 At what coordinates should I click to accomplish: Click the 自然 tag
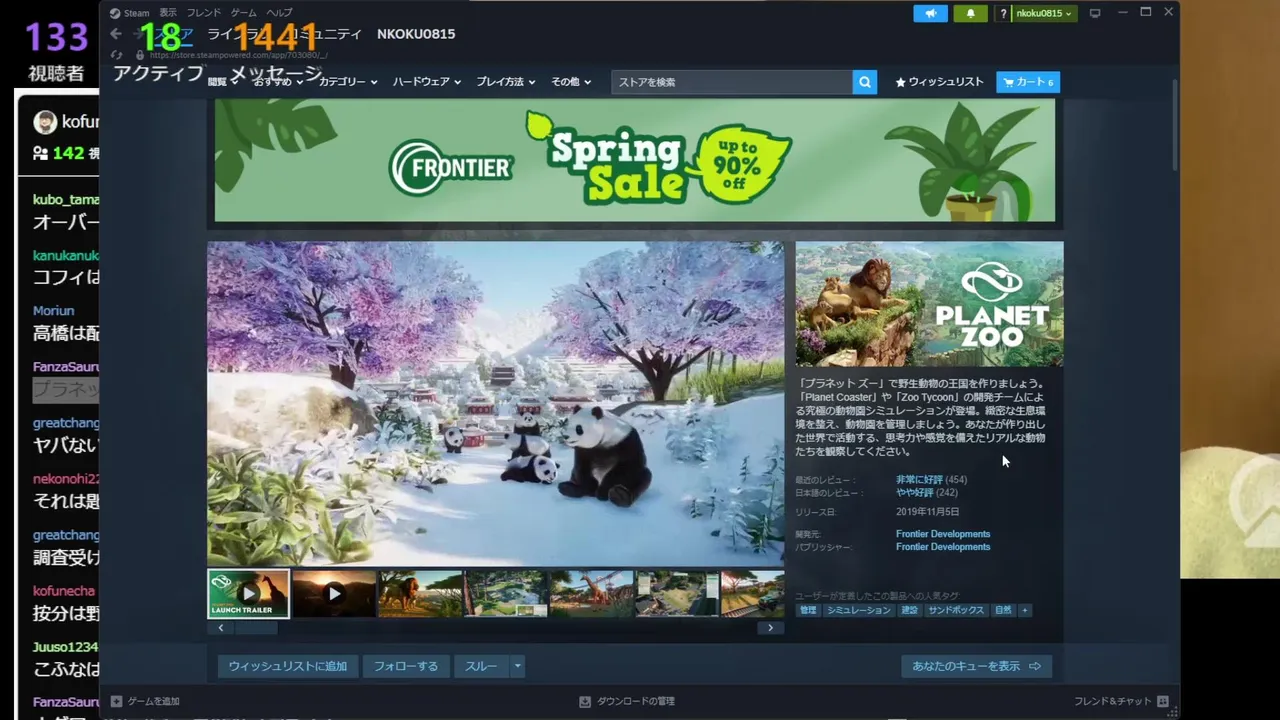pos(1003,610)
